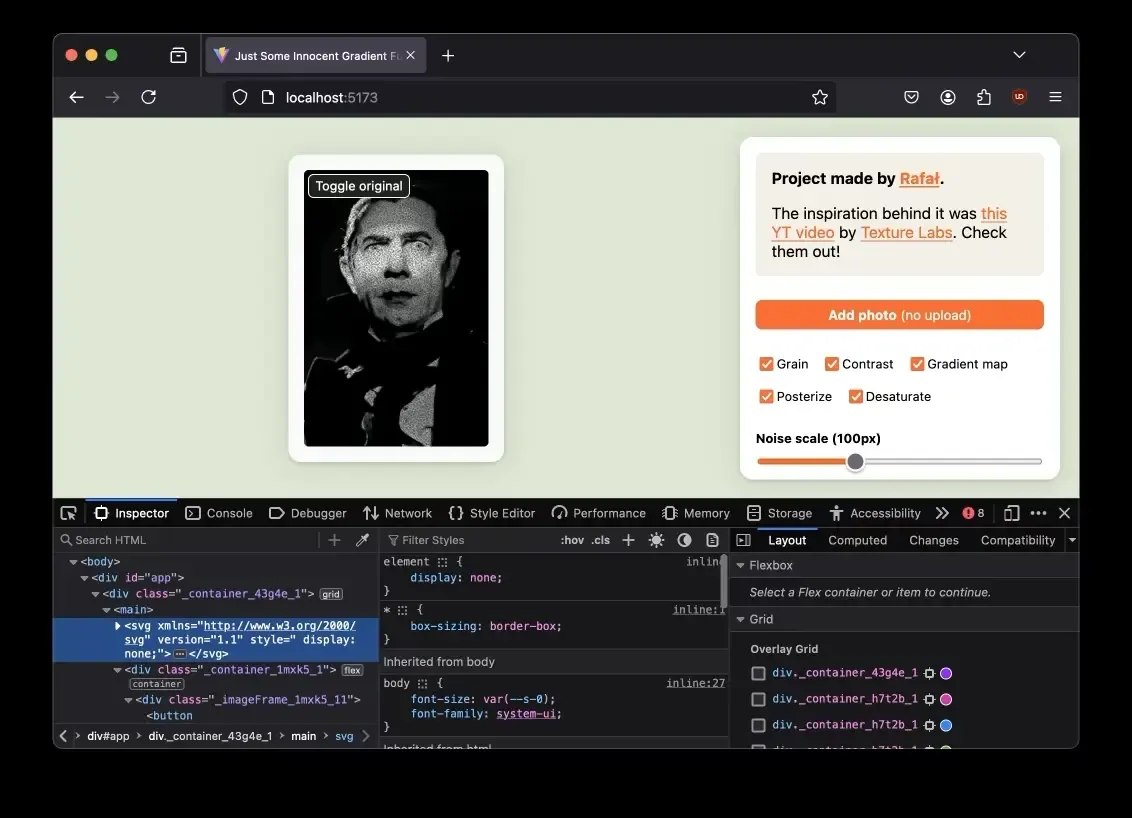Collapse the main node in markup tree

coord(107,610)
